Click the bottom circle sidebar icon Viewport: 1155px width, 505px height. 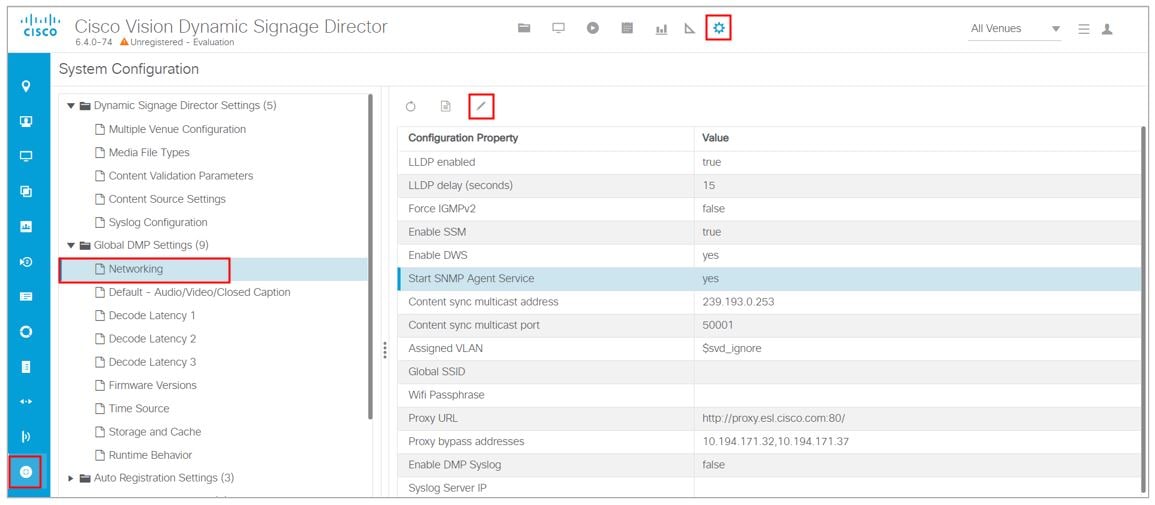pos(27,472)
